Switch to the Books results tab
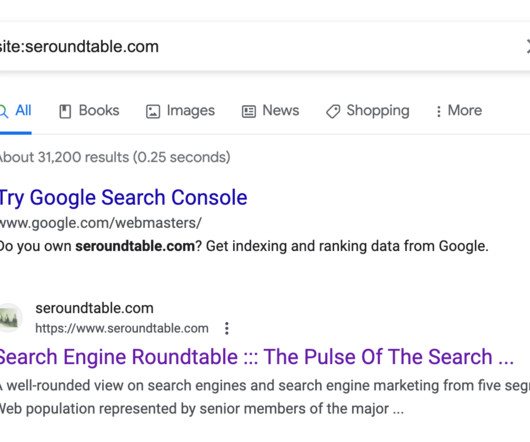 tap(90, 110)
